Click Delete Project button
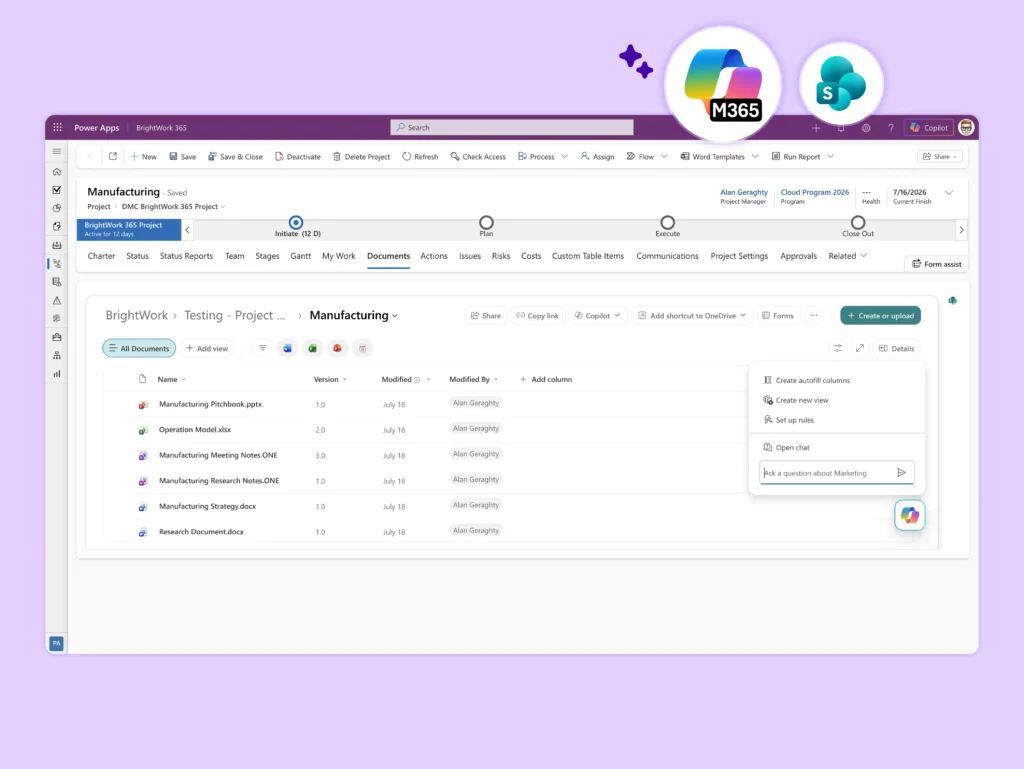This screenshot has height=769, width=1024. pyautogui.click(x=361, y=157)
